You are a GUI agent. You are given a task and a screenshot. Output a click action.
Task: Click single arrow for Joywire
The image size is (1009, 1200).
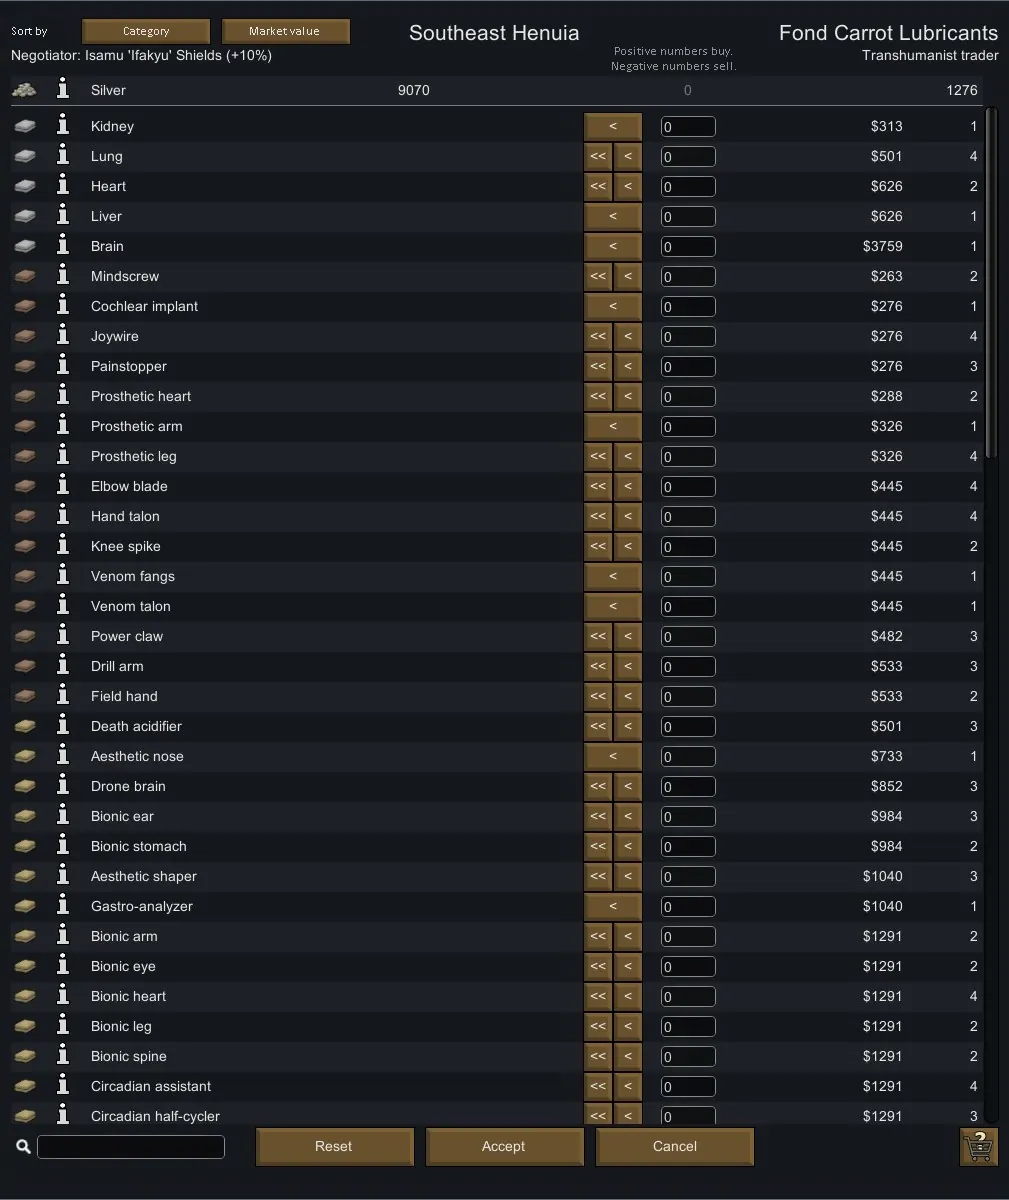628,336
